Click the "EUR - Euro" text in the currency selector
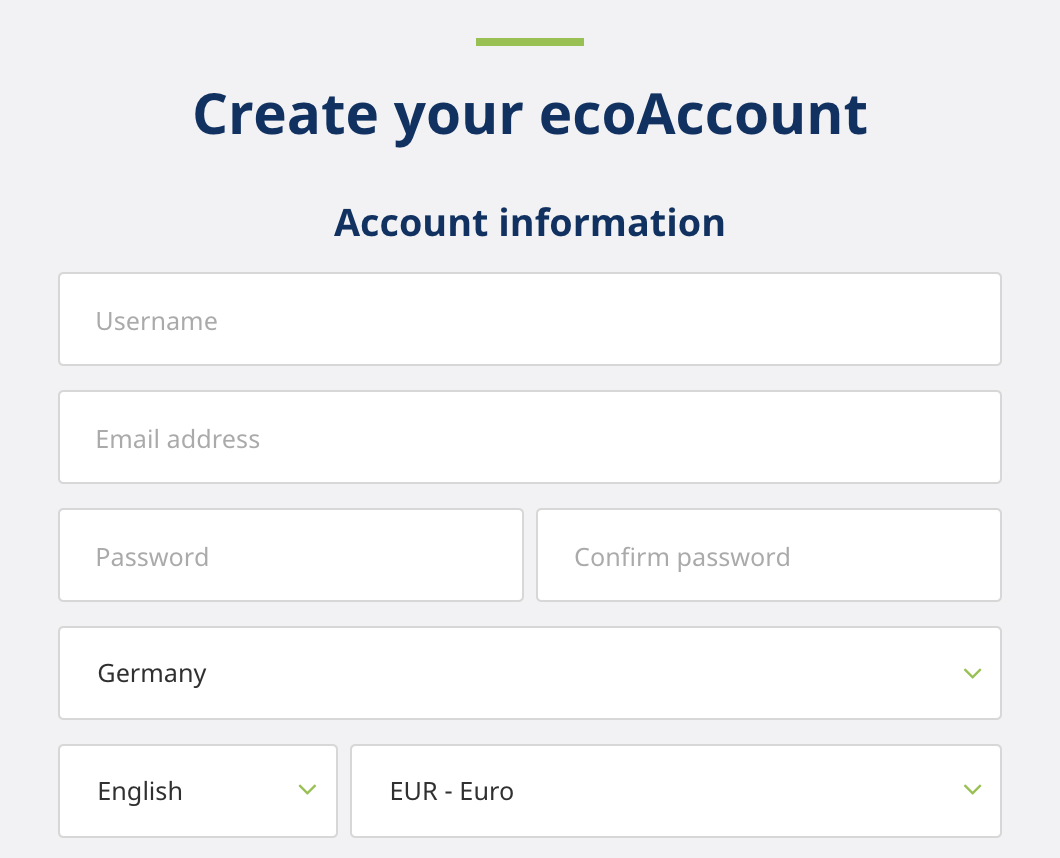Screen dimensions: 1060x858 coord(452,792)
